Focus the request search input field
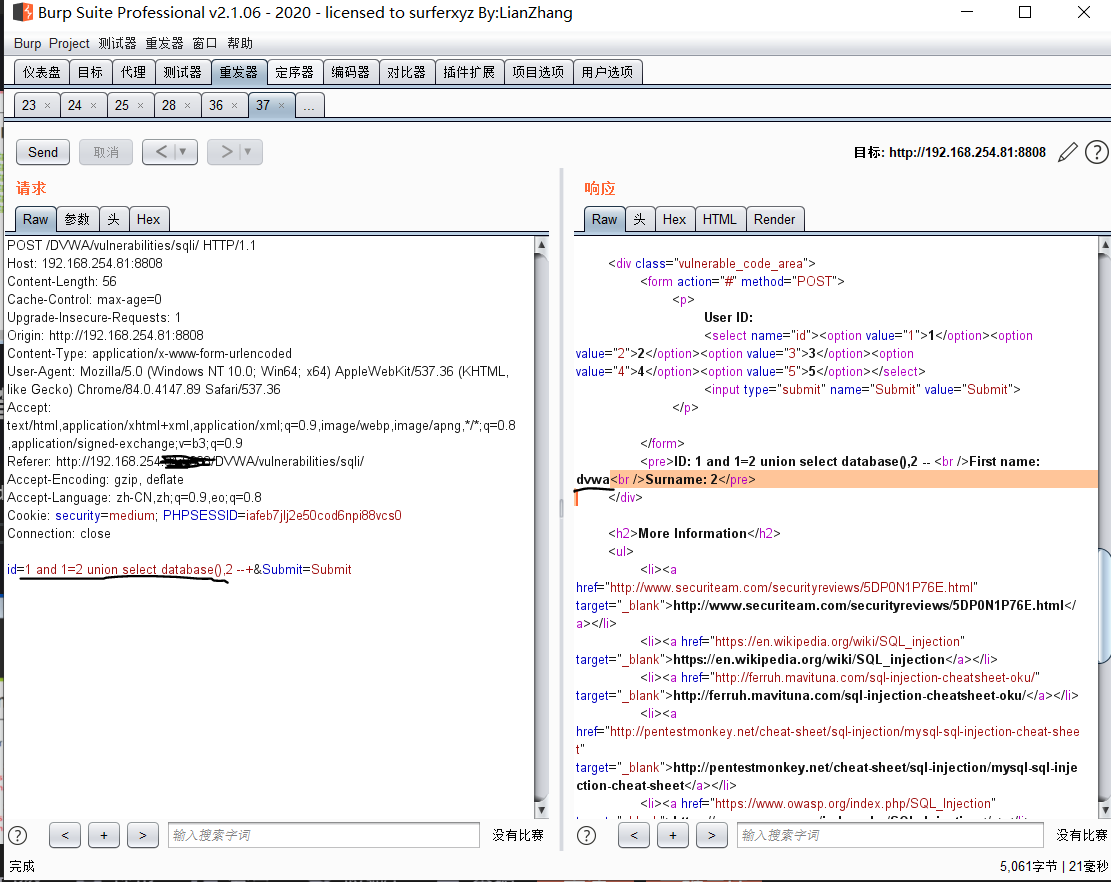 pos(324,836)
